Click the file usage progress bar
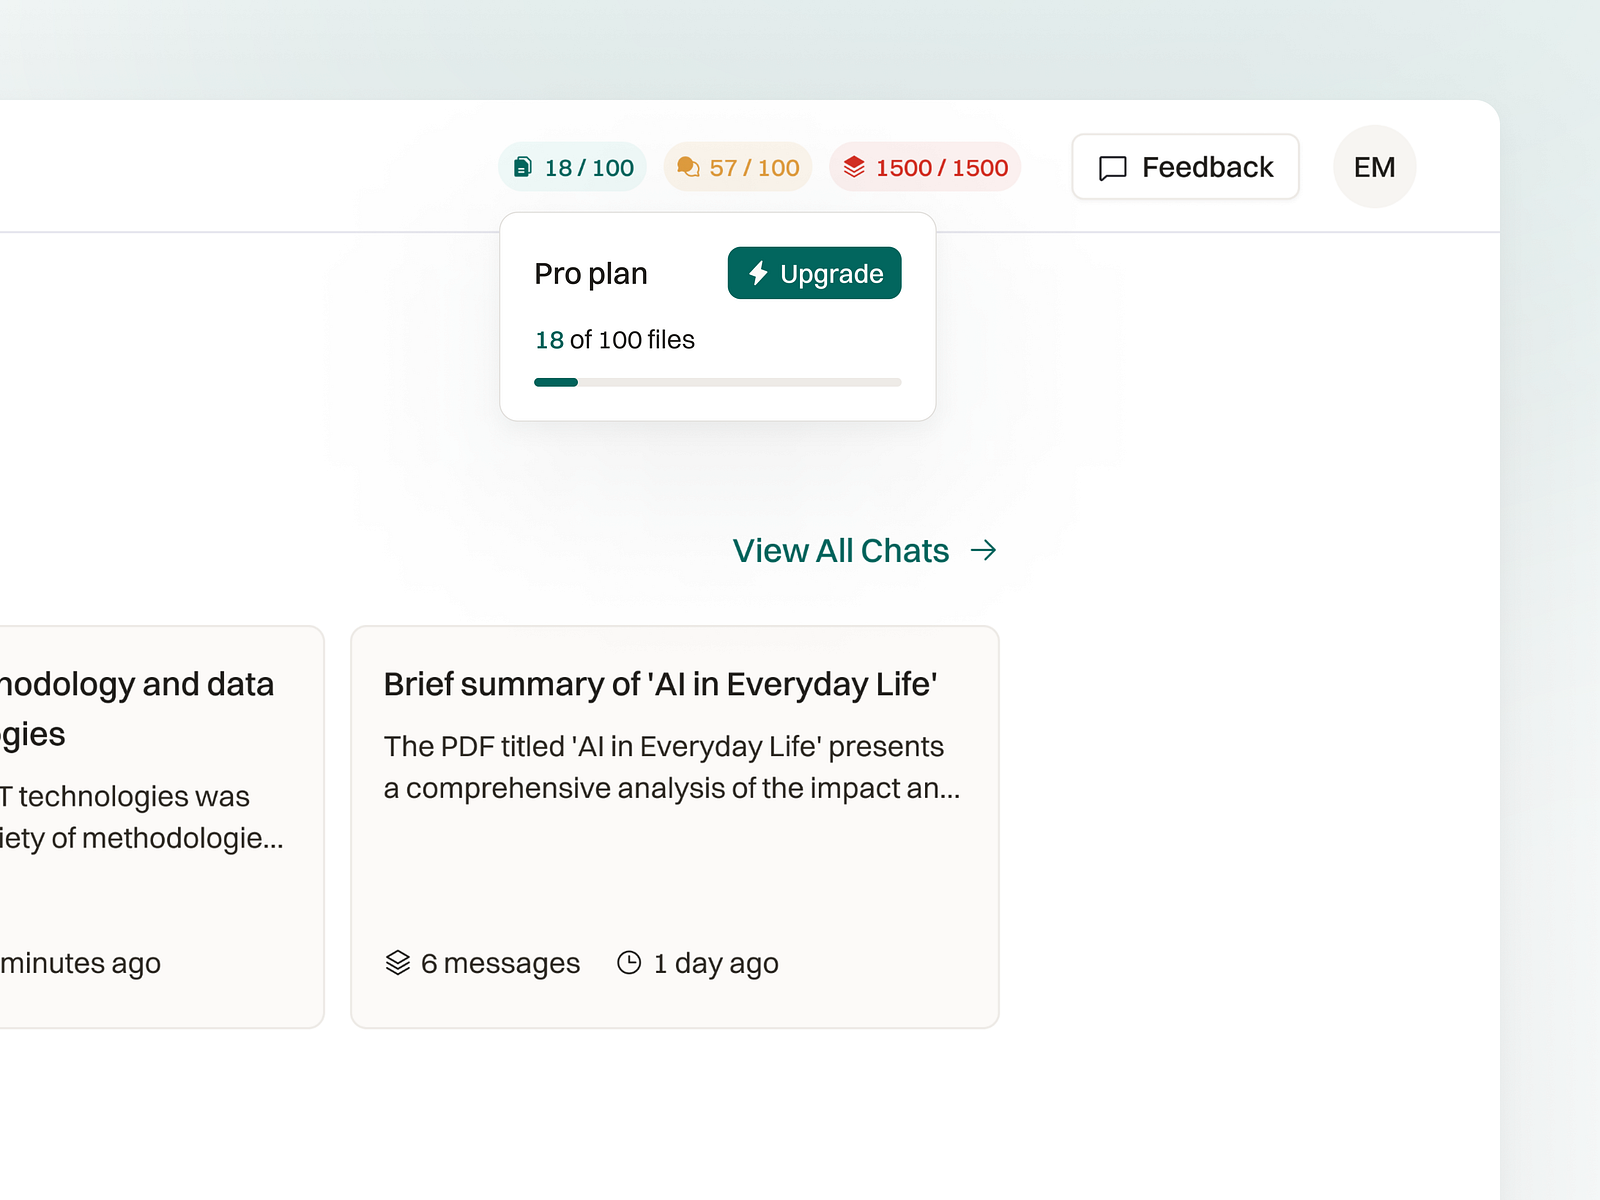Viewport: 1600px width, 1200px height. [717, 382]
